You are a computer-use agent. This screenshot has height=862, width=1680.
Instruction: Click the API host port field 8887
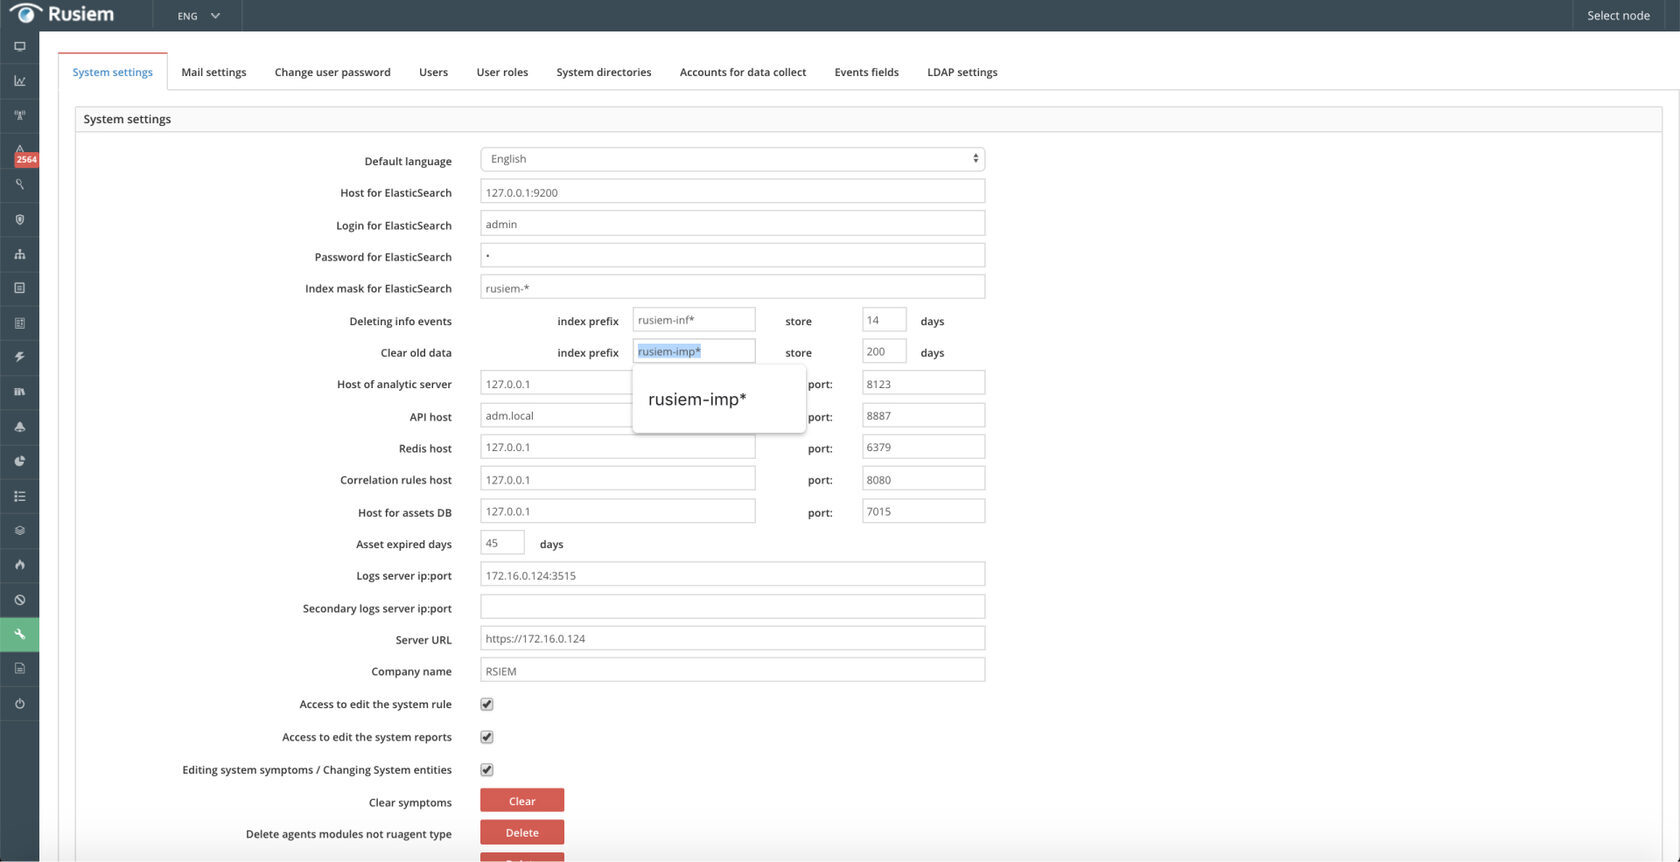[923, 415]
